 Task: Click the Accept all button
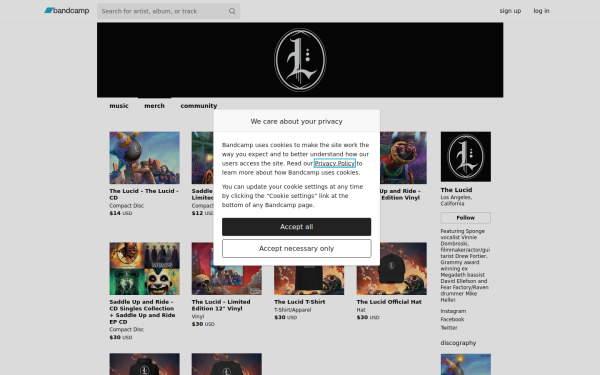click(x=297, y=227)
